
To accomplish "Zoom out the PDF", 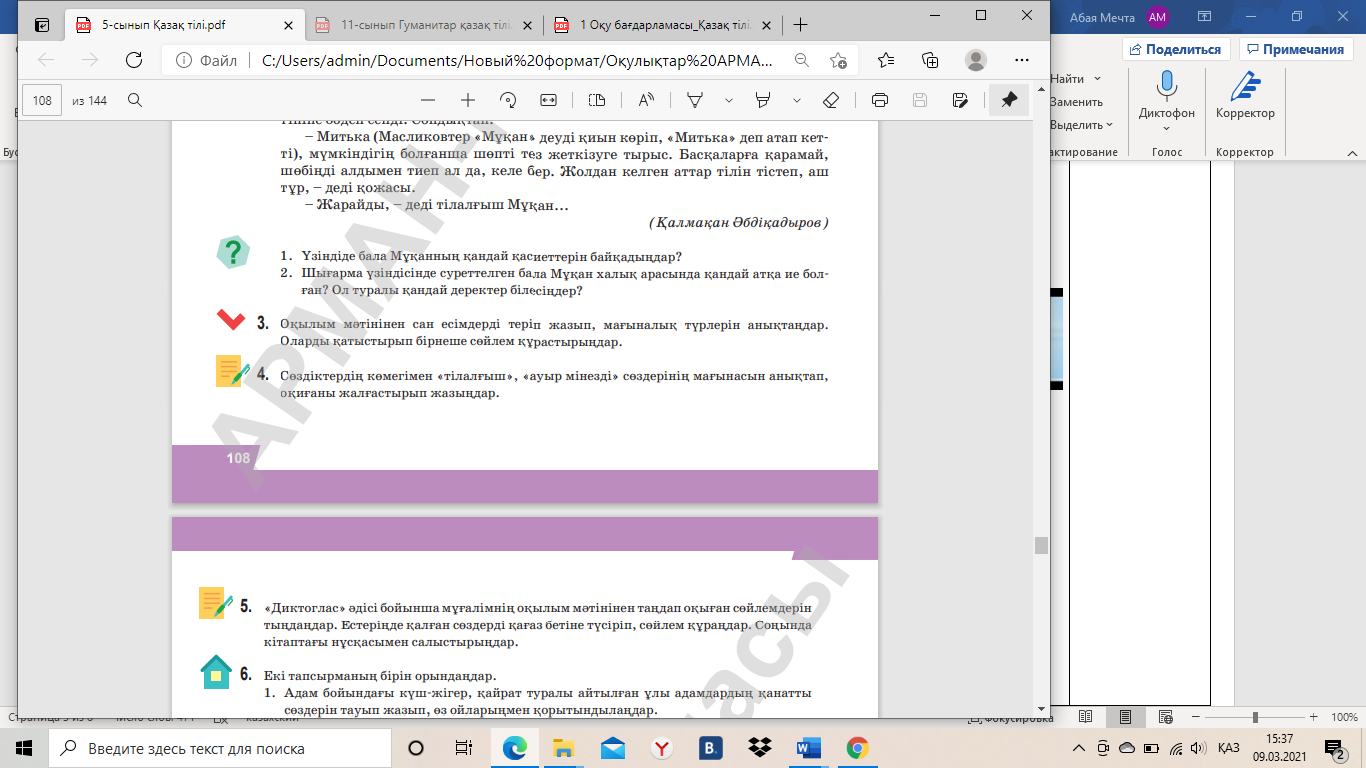I will pyautogui.click(x=428, y=100).
